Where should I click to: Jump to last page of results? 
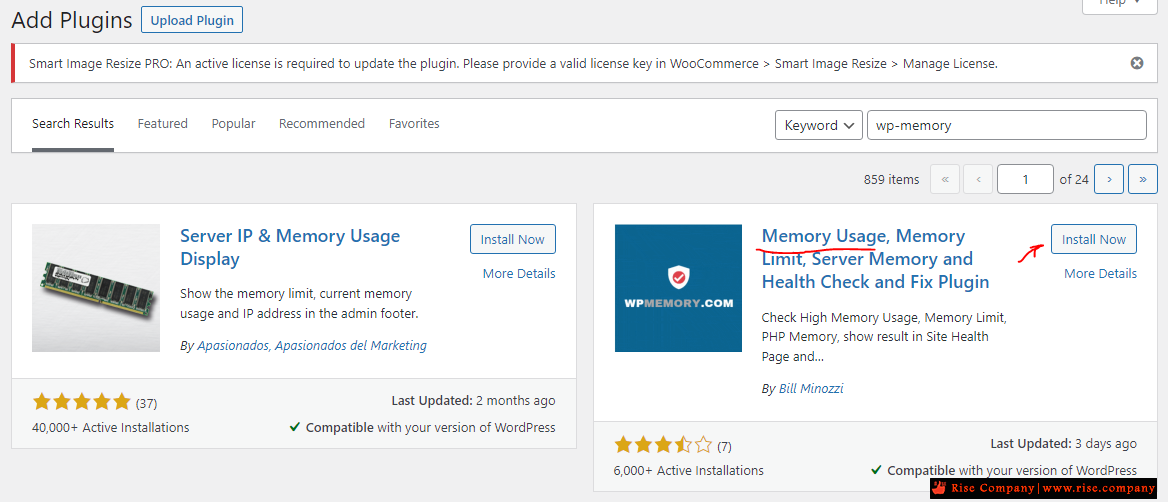[1143, 179]
